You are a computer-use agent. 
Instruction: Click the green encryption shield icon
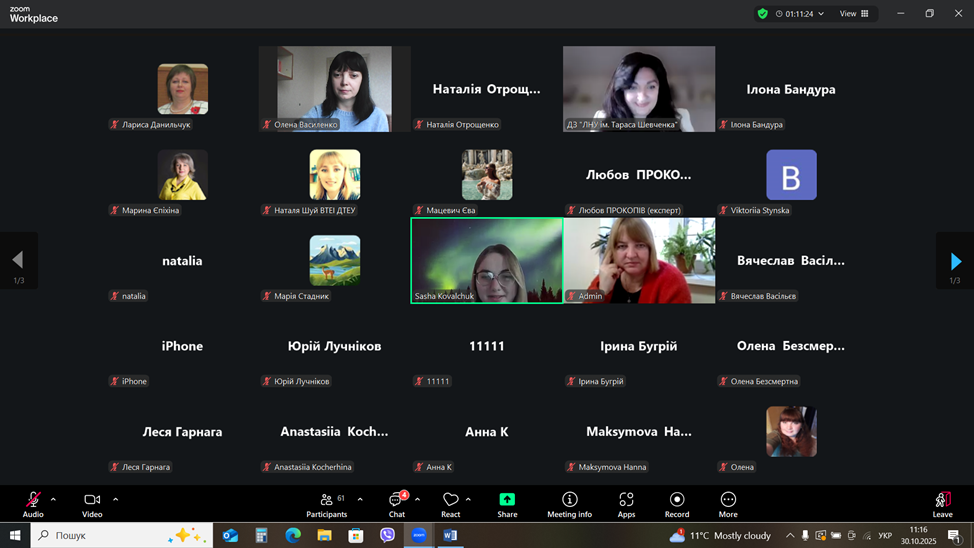[x=763, y=14]
